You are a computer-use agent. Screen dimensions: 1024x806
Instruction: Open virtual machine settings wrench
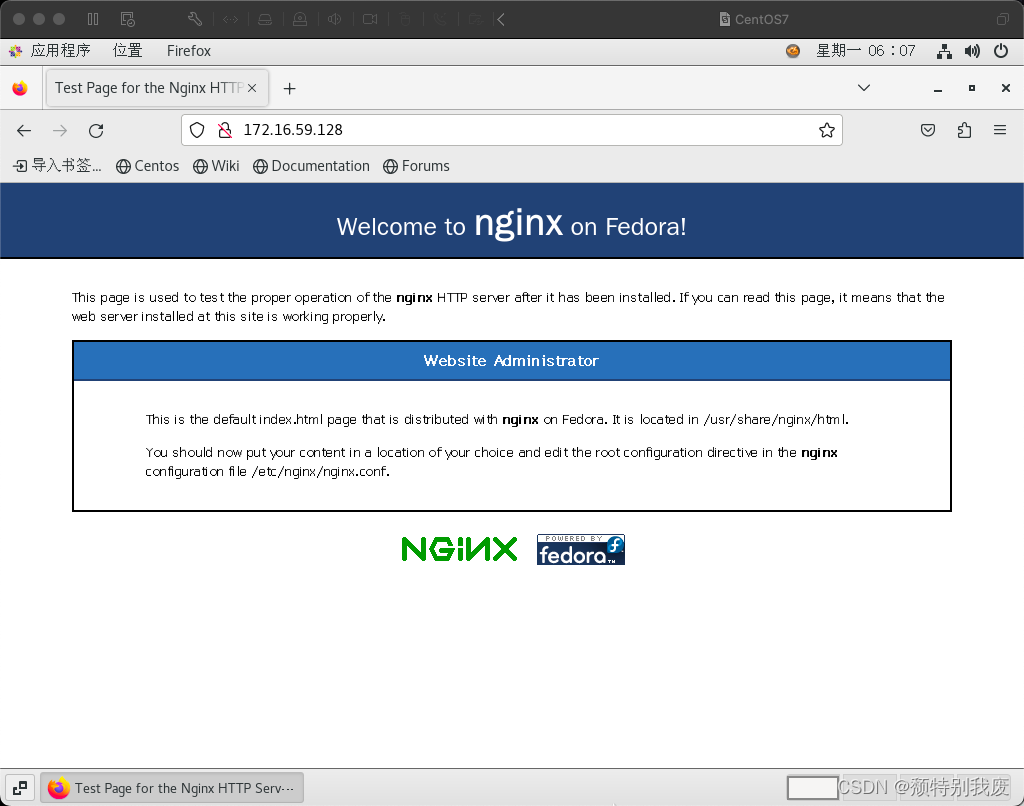point(195,19)
